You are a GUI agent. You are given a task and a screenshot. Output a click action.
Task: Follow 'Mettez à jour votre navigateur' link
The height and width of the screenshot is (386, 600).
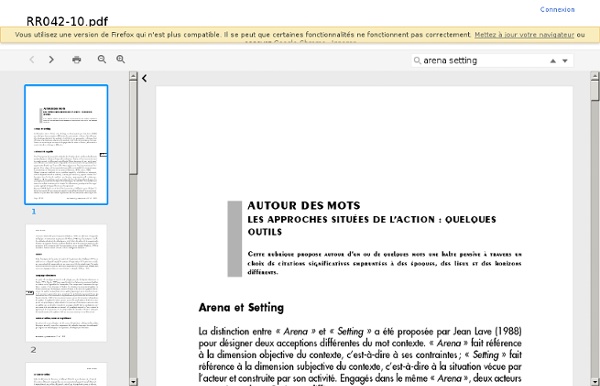click(524, 34)
